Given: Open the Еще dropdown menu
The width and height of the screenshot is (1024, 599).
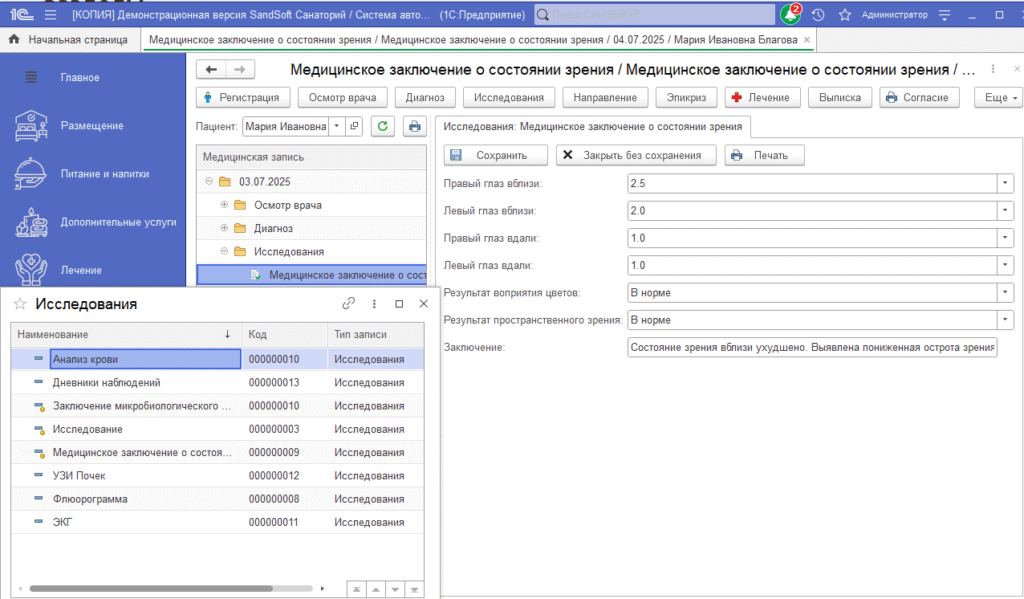Looking at the screenshot, I should click(1002, 98).
